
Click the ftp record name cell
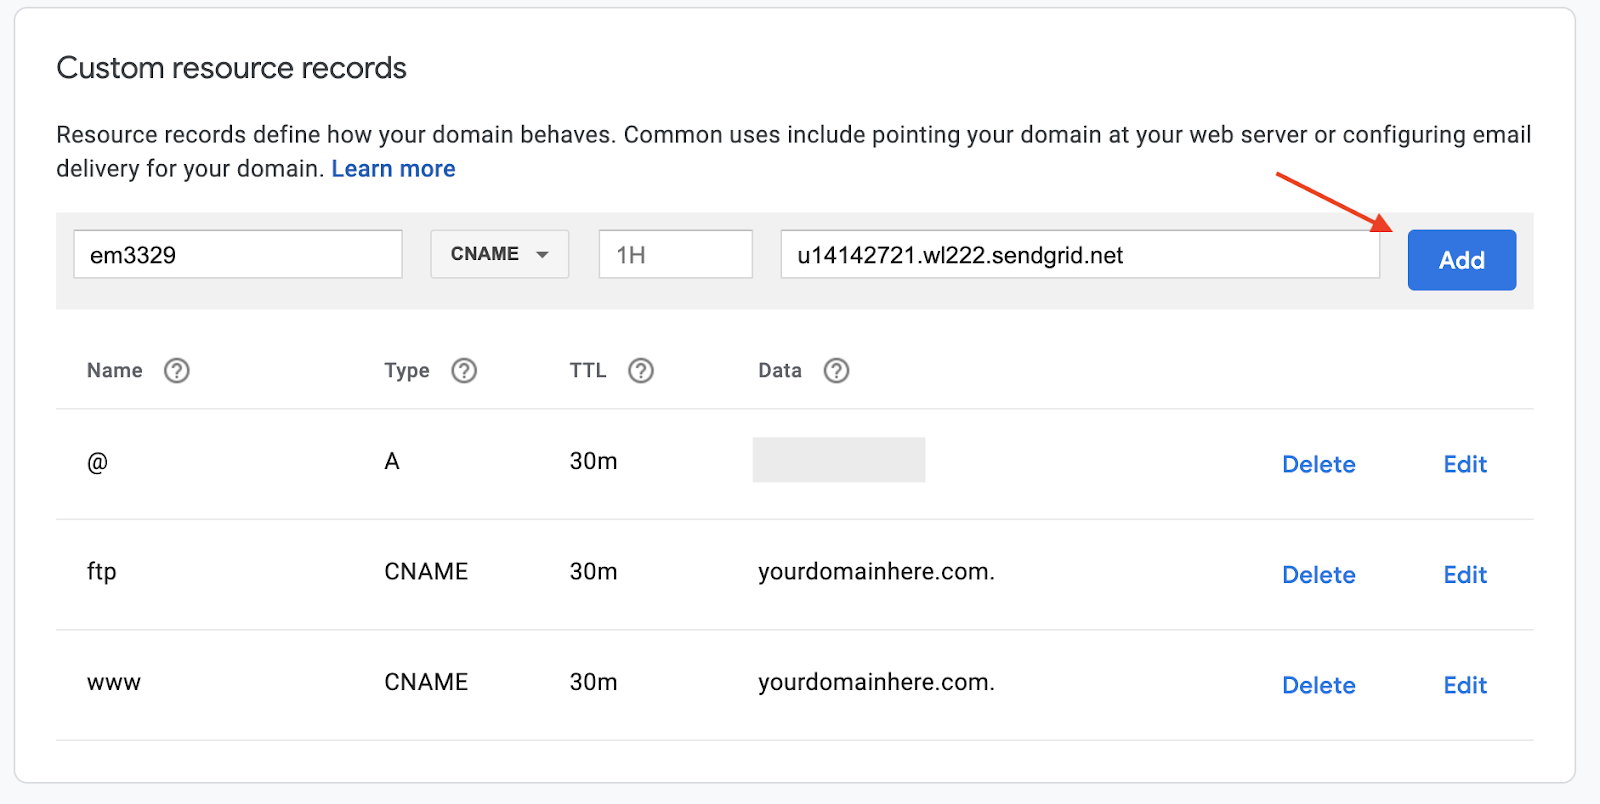[102, 572]
